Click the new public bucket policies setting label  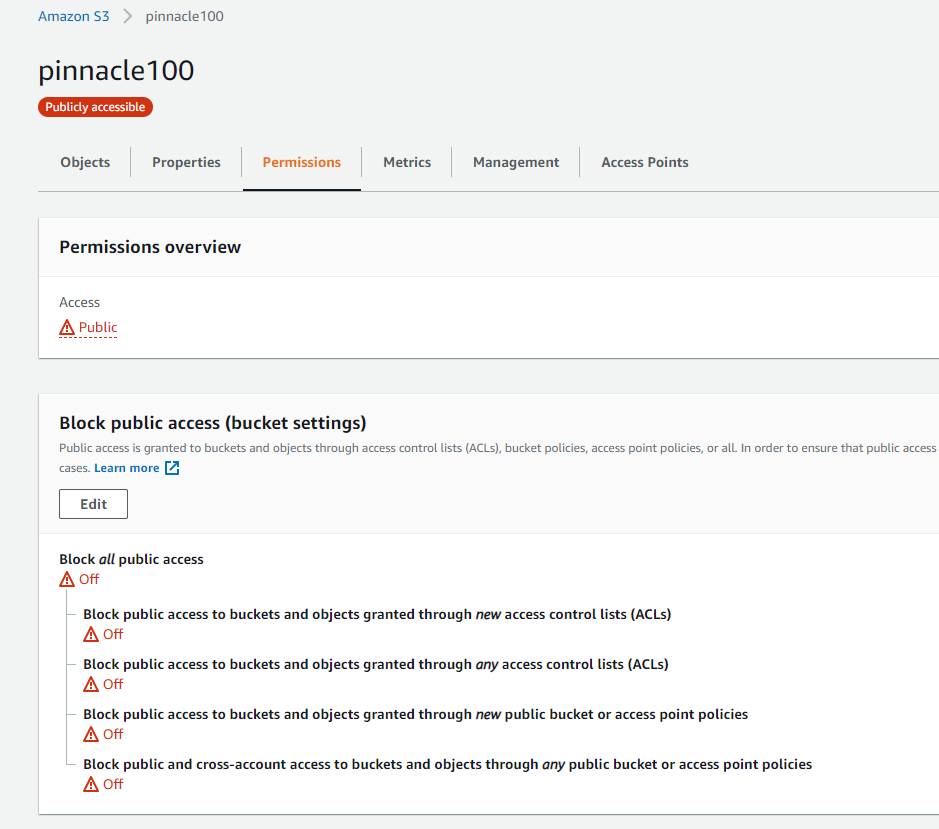click(x=416, y=714)
